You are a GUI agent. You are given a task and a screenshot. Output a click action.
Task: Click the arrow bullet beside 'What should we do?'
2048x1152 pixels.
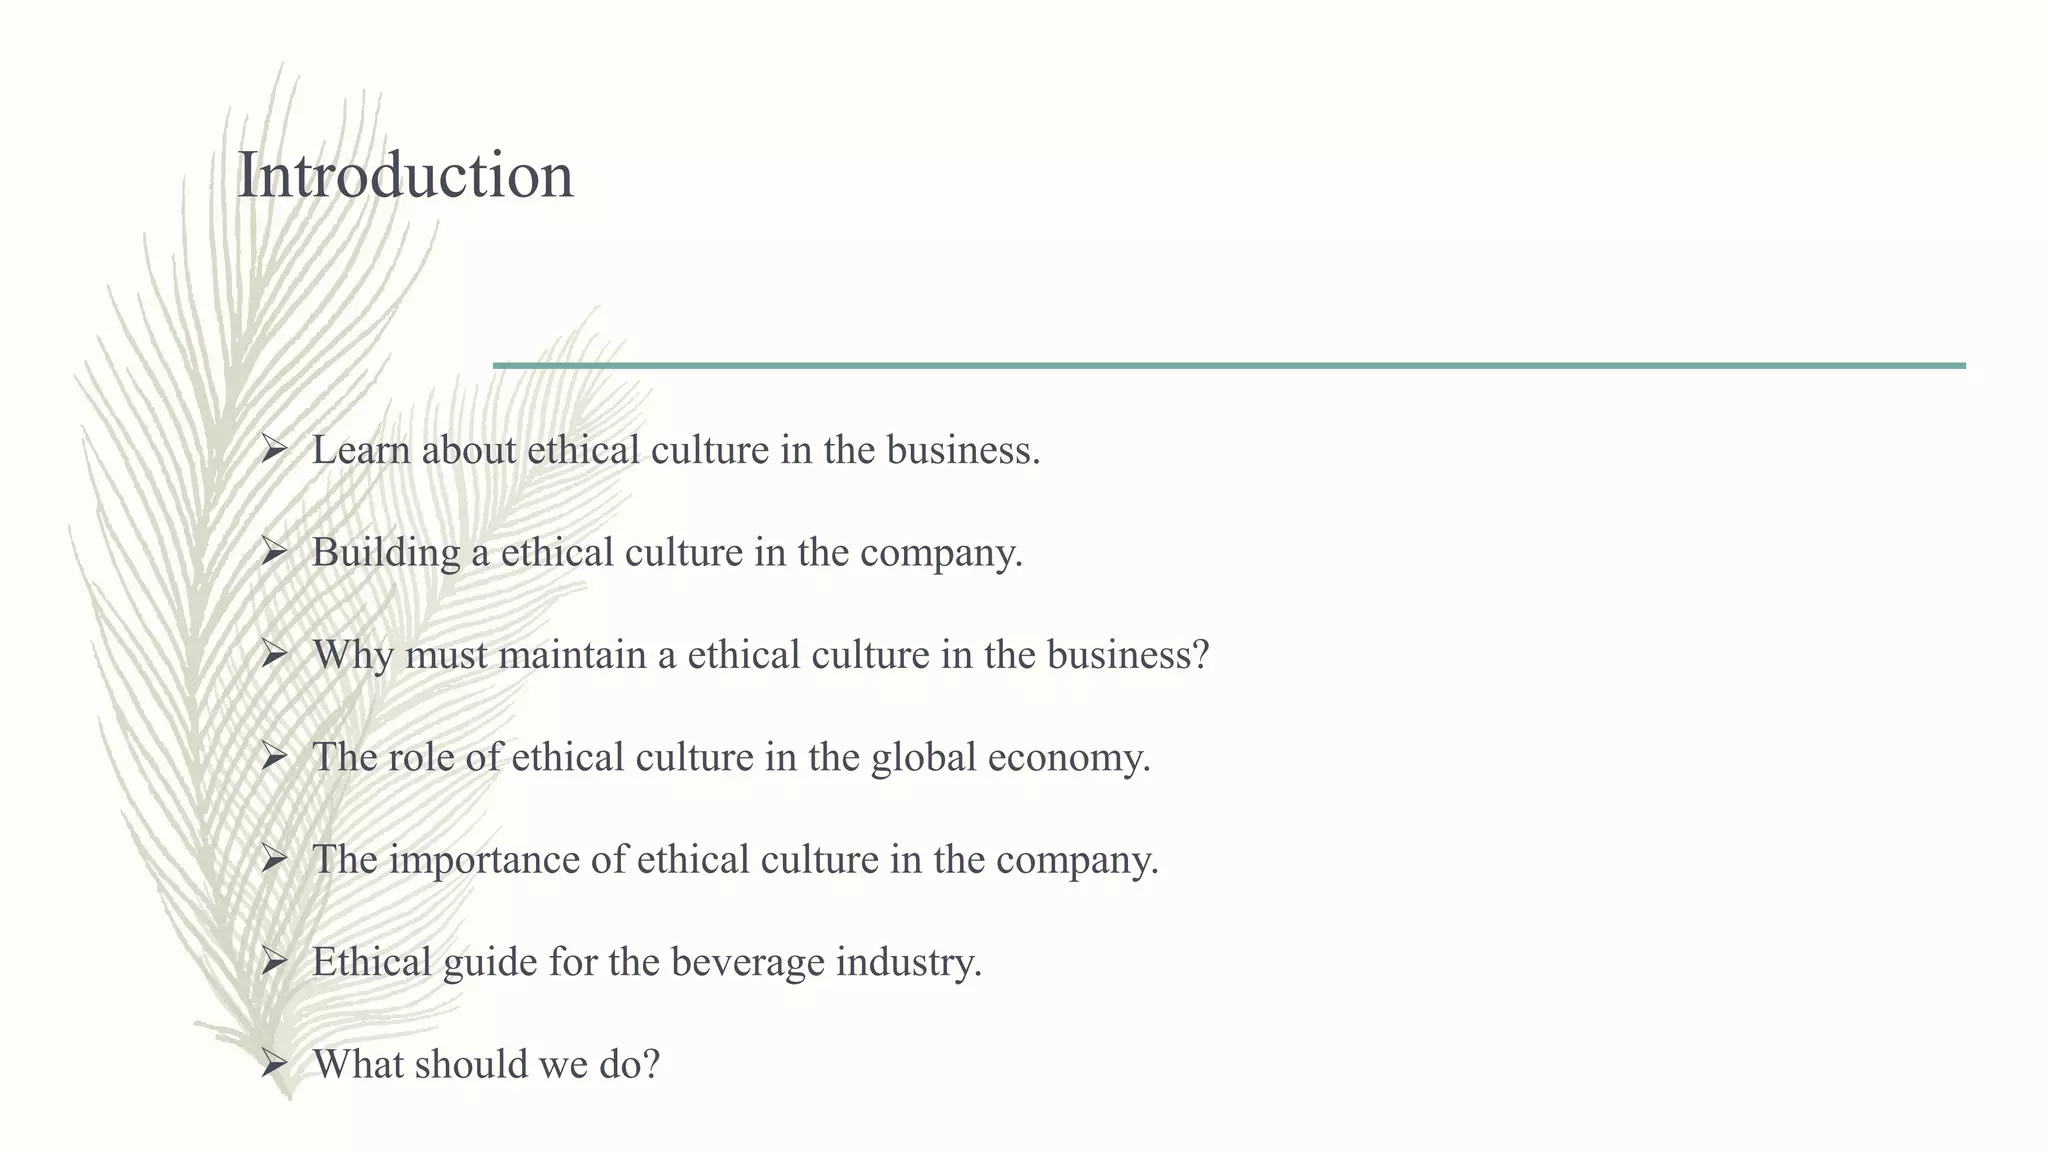coord(274,1063)
